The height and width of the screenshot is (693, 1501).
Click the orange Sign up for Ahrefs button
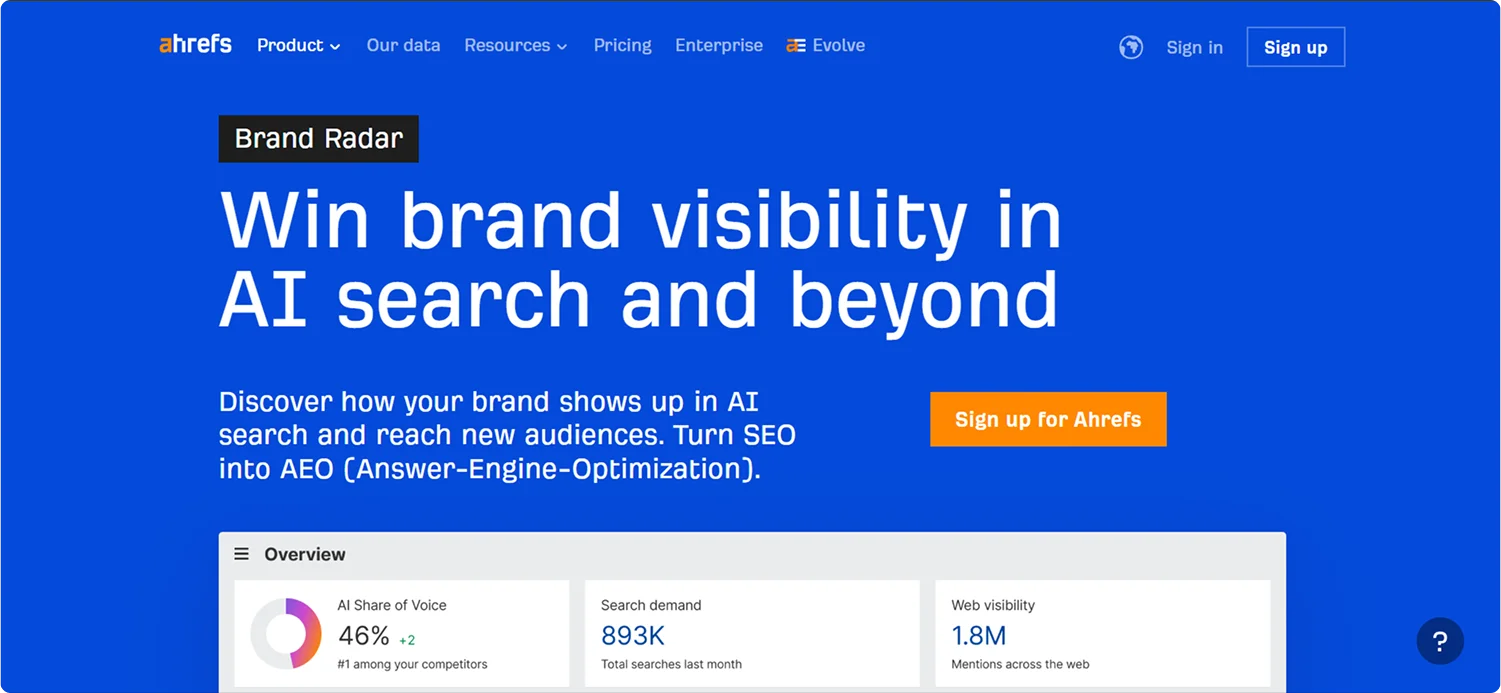tap(1048, 419)
